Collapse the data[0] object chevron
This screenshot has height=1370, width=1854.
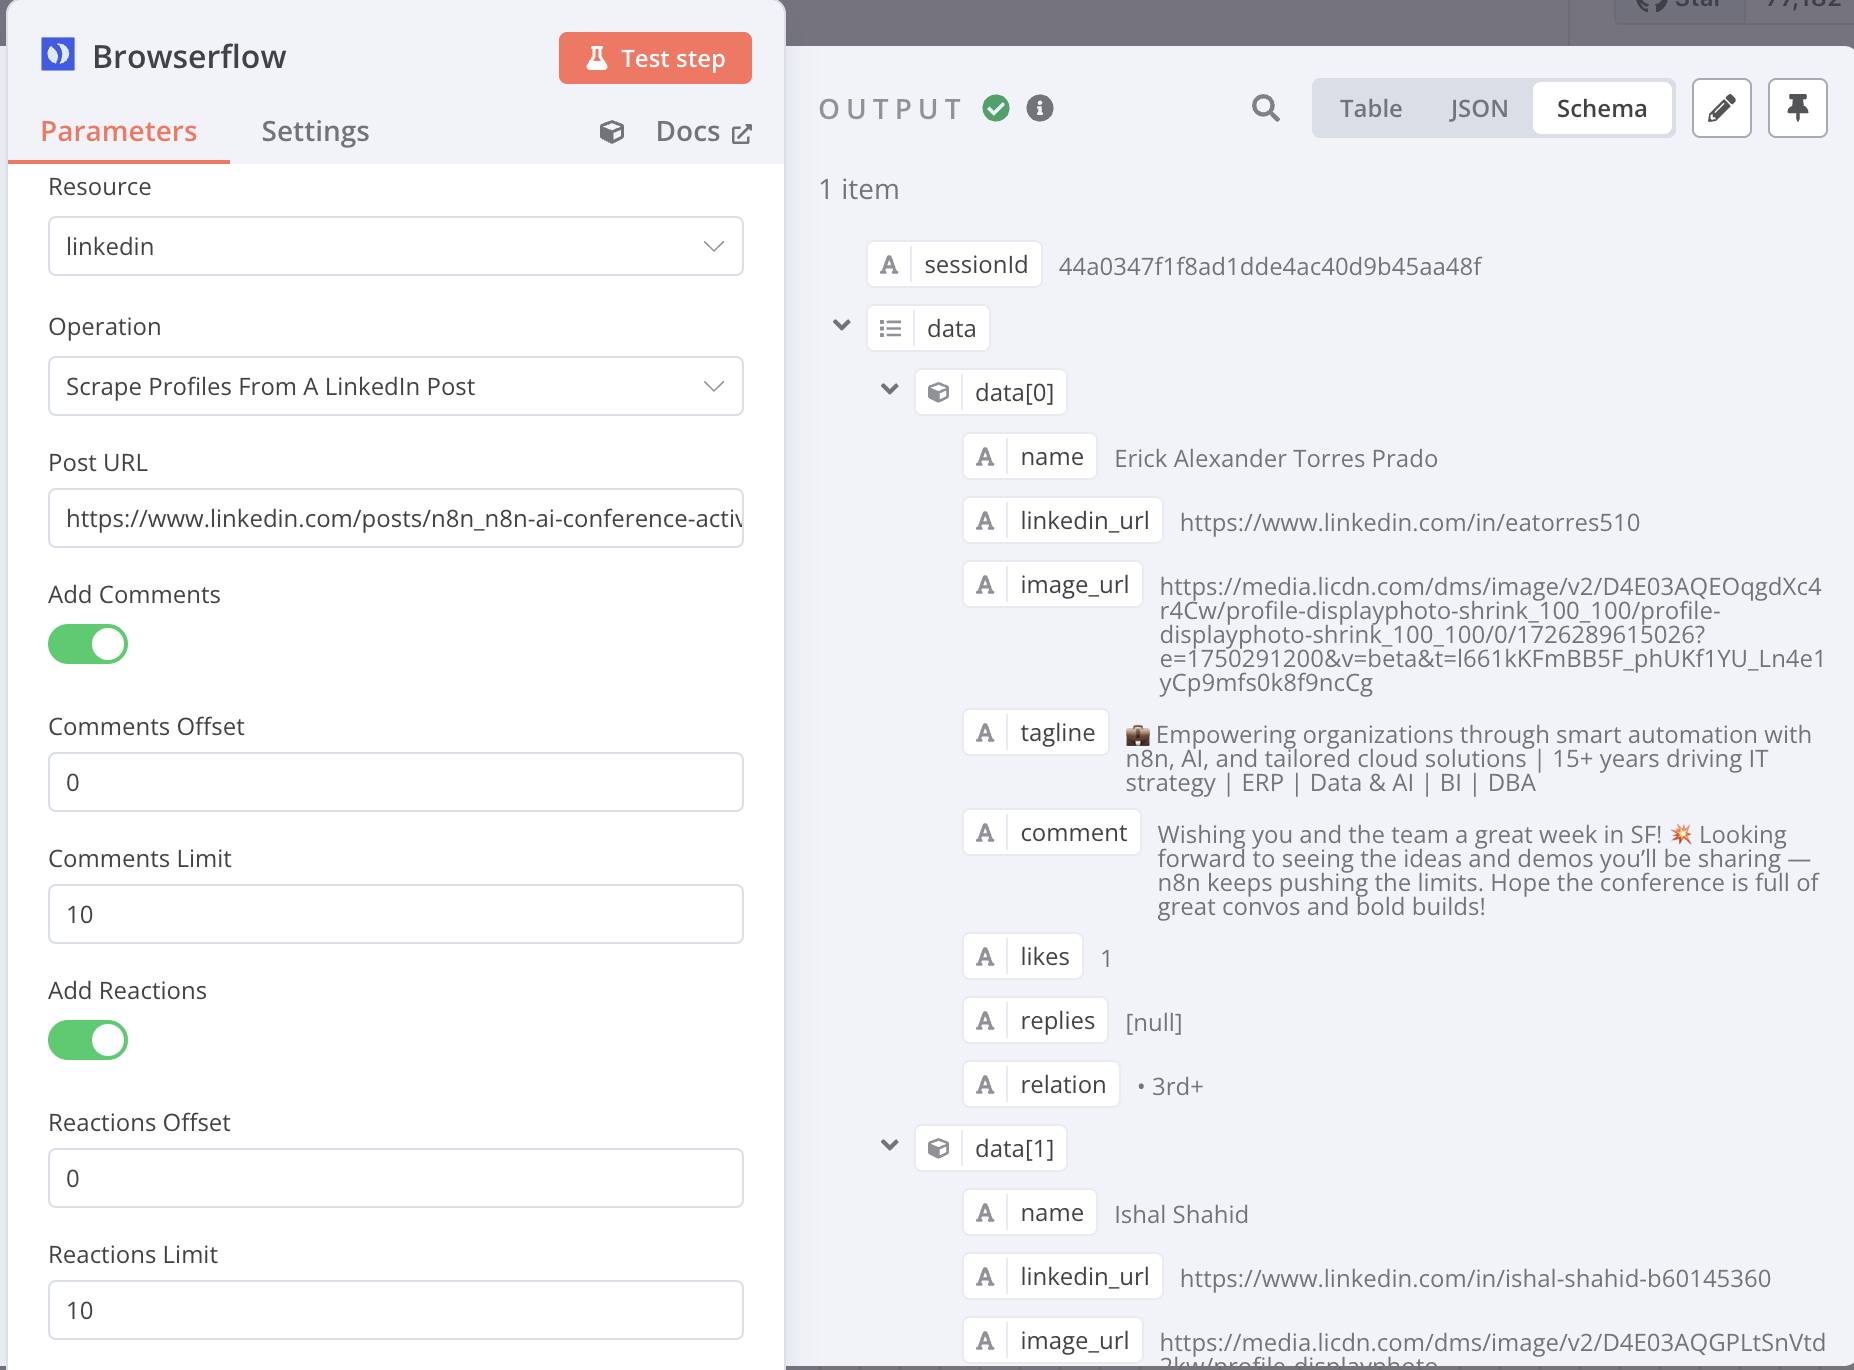click(890, 389)
